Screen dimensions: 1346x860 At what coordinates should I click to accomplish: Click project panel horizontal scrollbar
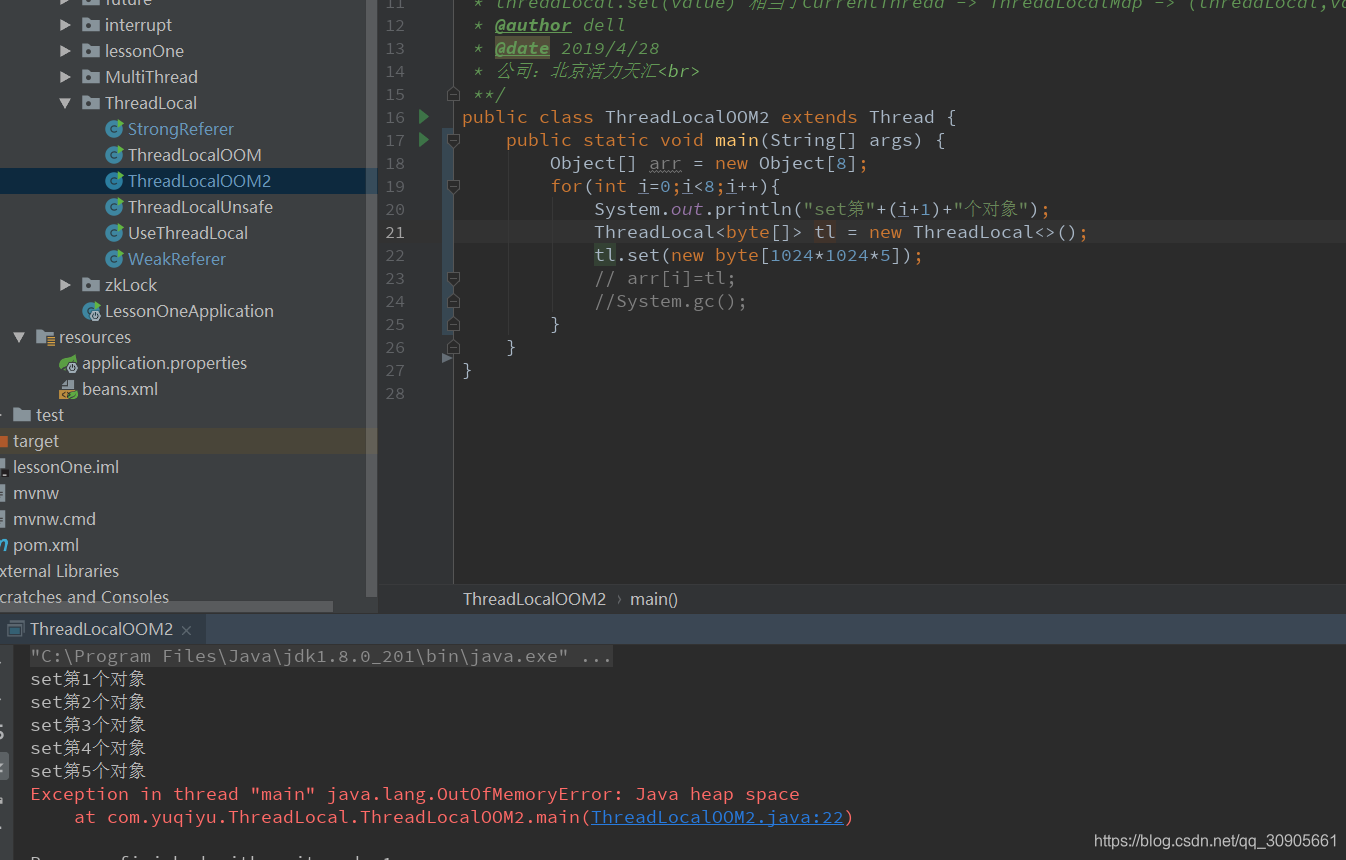[x=166, y=606]
